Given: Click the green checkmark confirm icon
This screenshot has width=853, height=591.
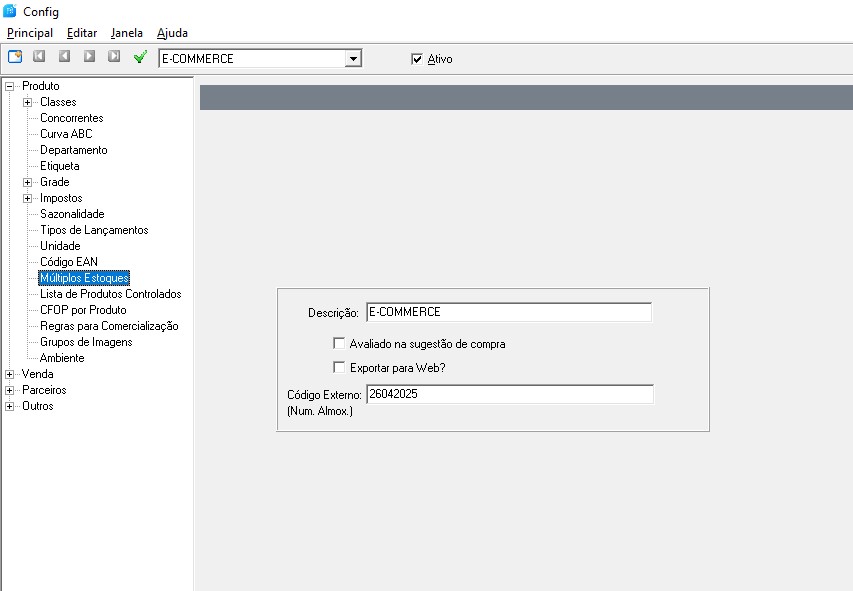Looking at the screenshot, I should pyautogui.click(x=140, y=57).
